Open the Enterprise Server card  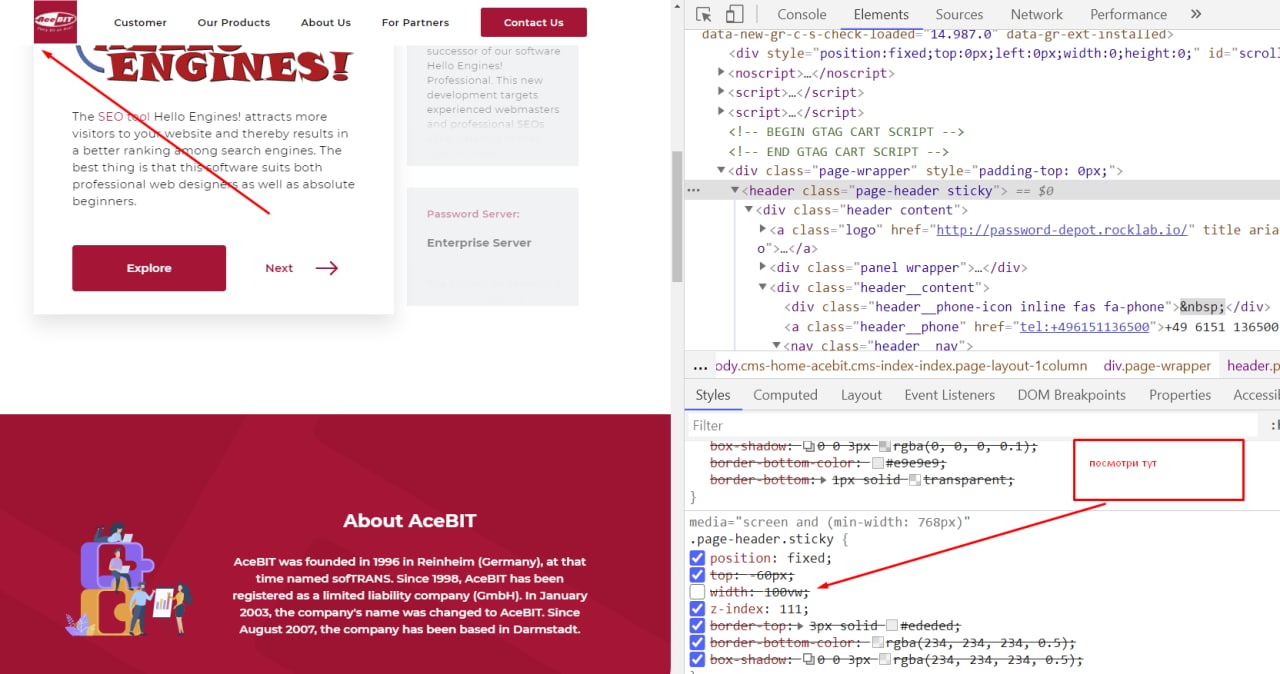493,247
